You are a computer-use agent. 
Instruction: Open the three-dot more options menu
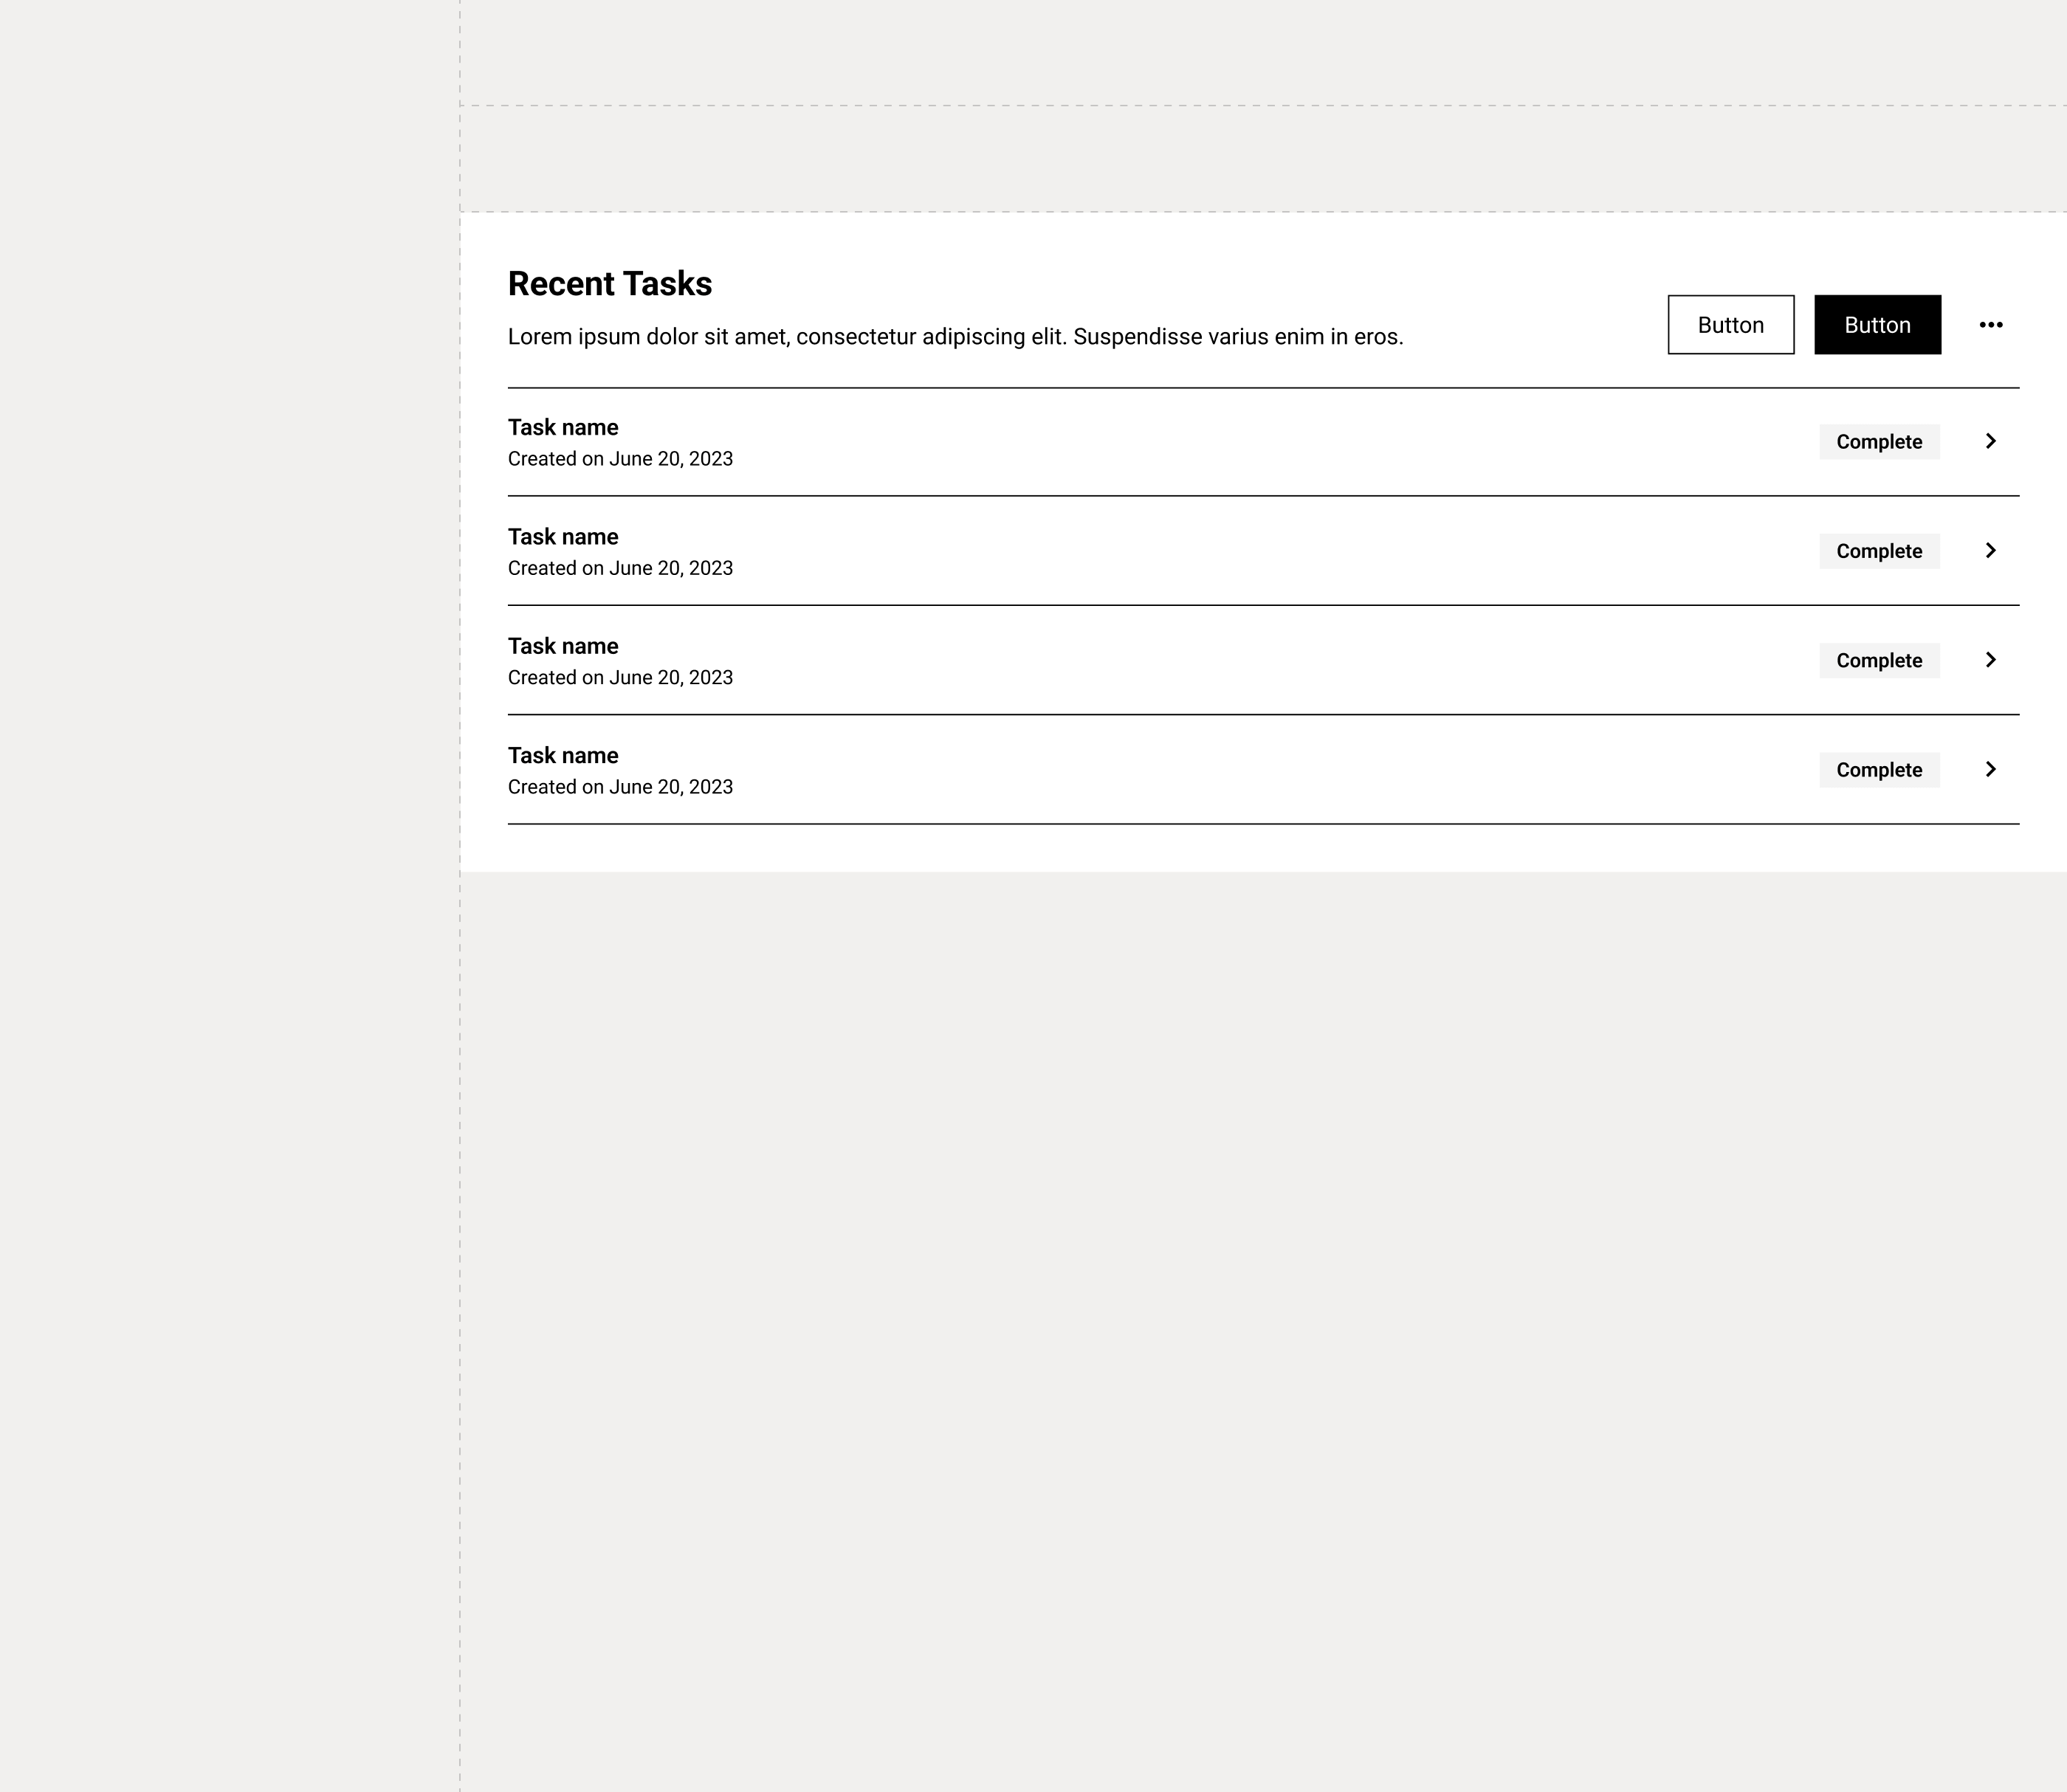click(1990, 325)
